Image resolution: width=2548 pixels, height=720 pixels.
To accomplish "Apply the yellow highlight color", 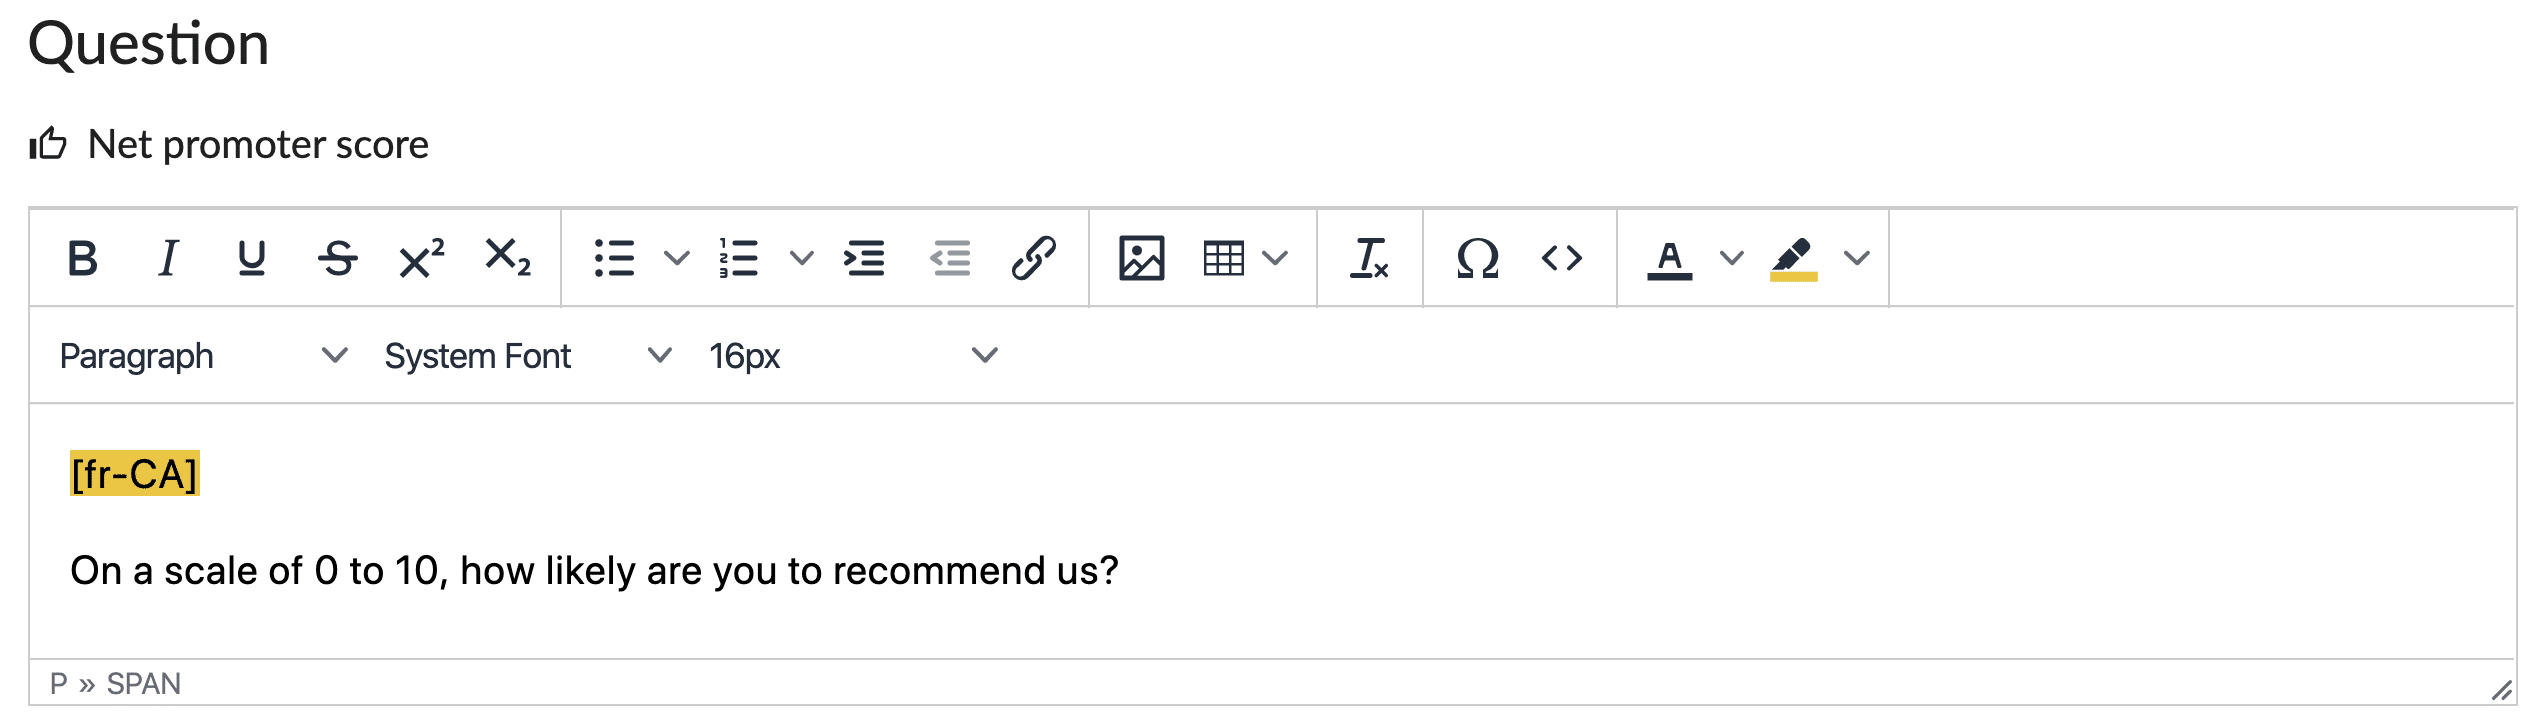I will click(x=1793, y=258).
